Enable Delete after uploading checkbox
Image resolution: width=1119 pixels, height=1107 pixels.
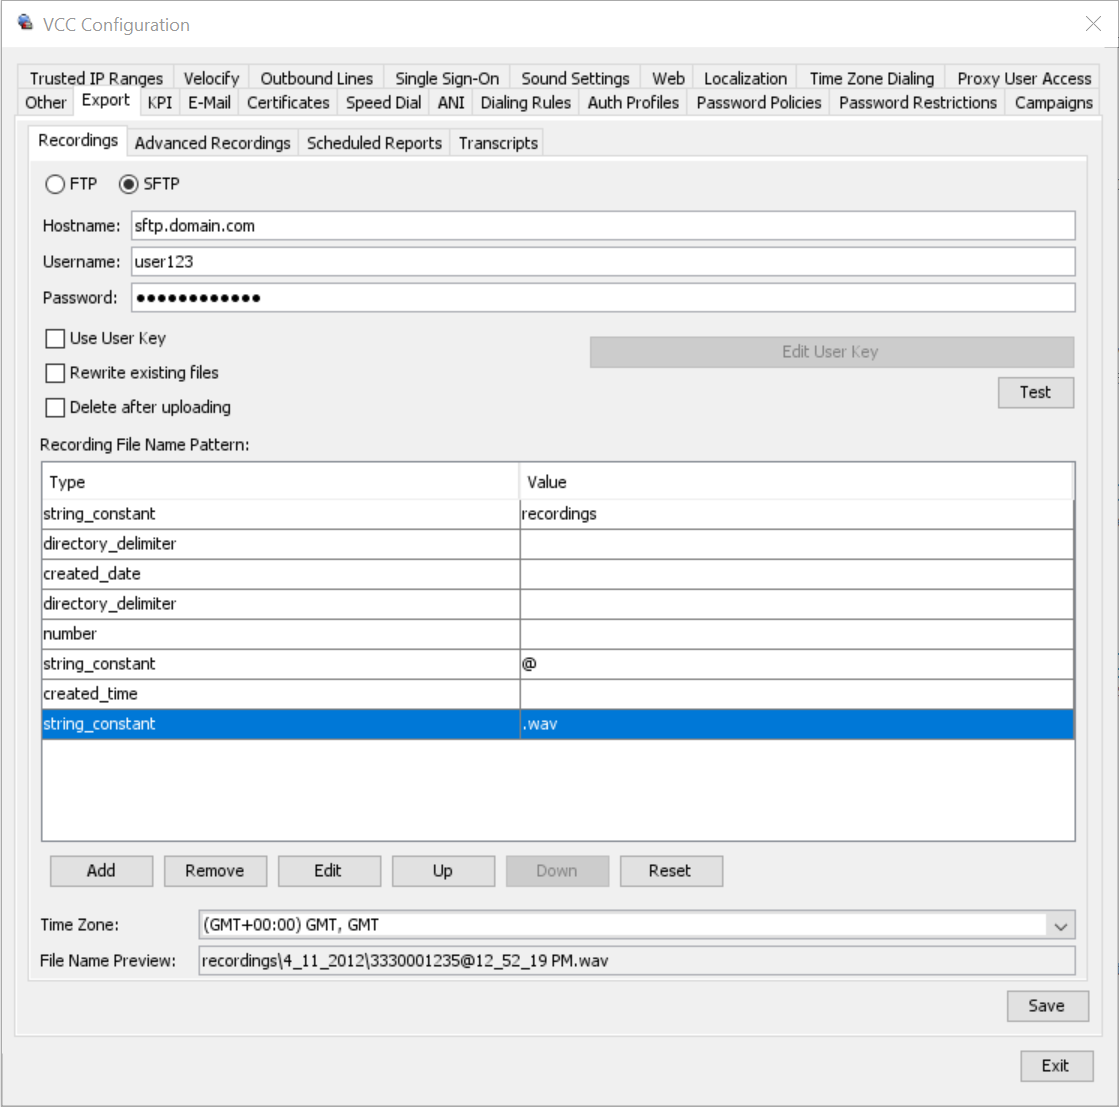[56, 408]
